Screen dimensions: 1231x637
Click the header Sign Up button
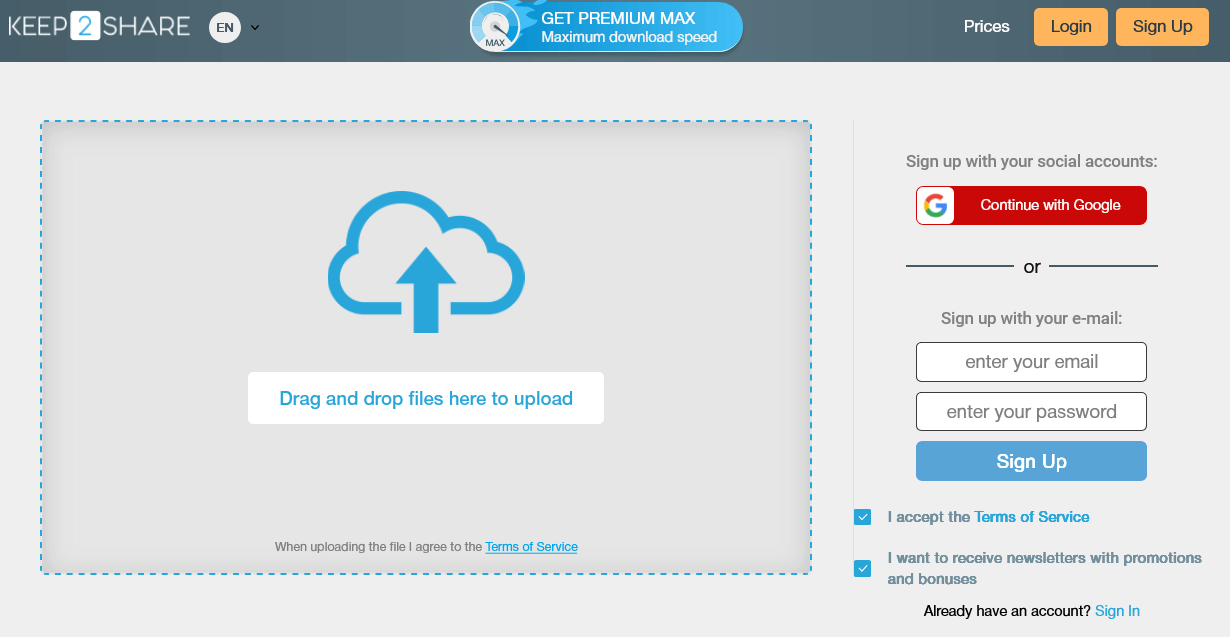[1163, 27]
